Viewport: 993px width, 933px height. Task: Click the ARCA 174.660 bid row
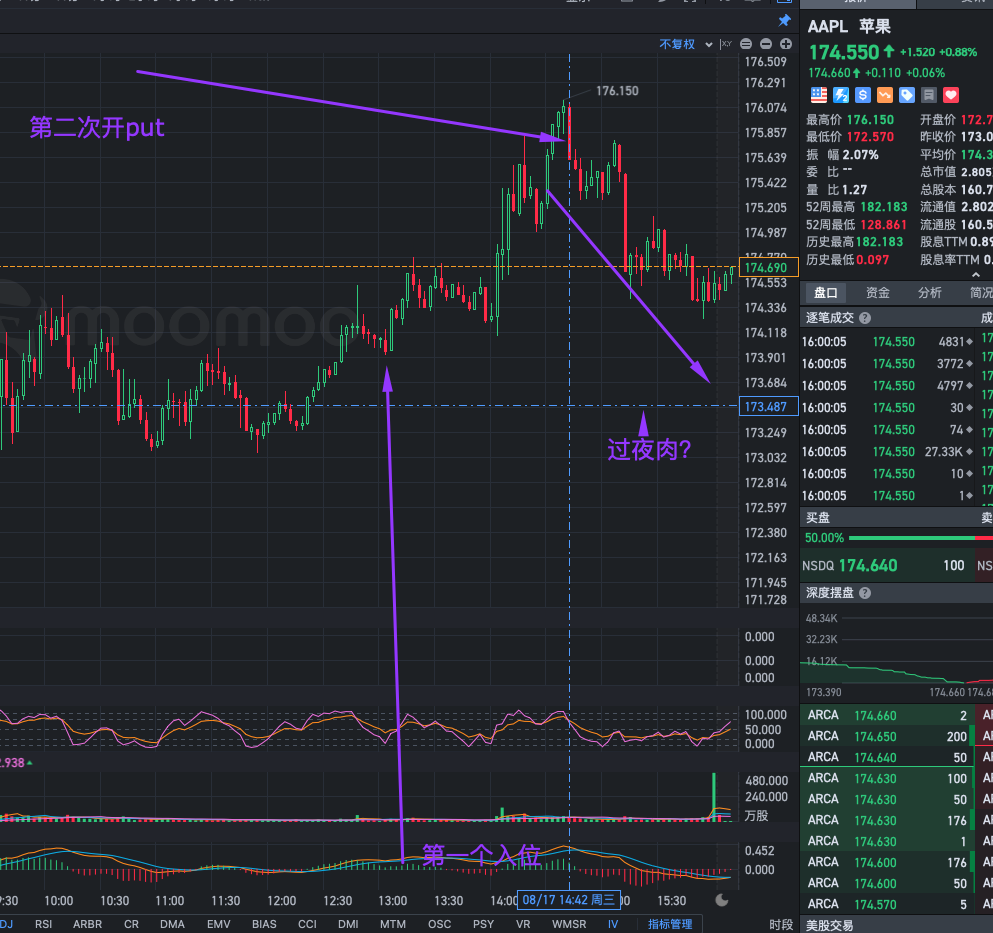pyautogui.click(x=885, y=715)
